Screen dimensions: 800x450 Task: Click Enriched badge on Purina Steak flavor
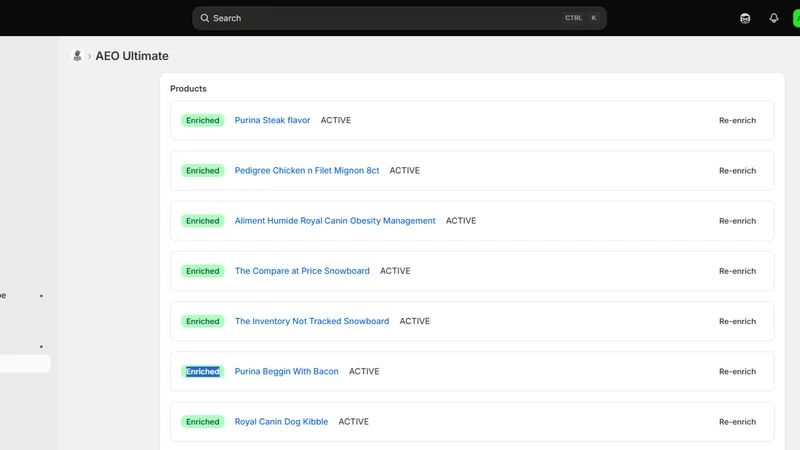tap(203, 120)
